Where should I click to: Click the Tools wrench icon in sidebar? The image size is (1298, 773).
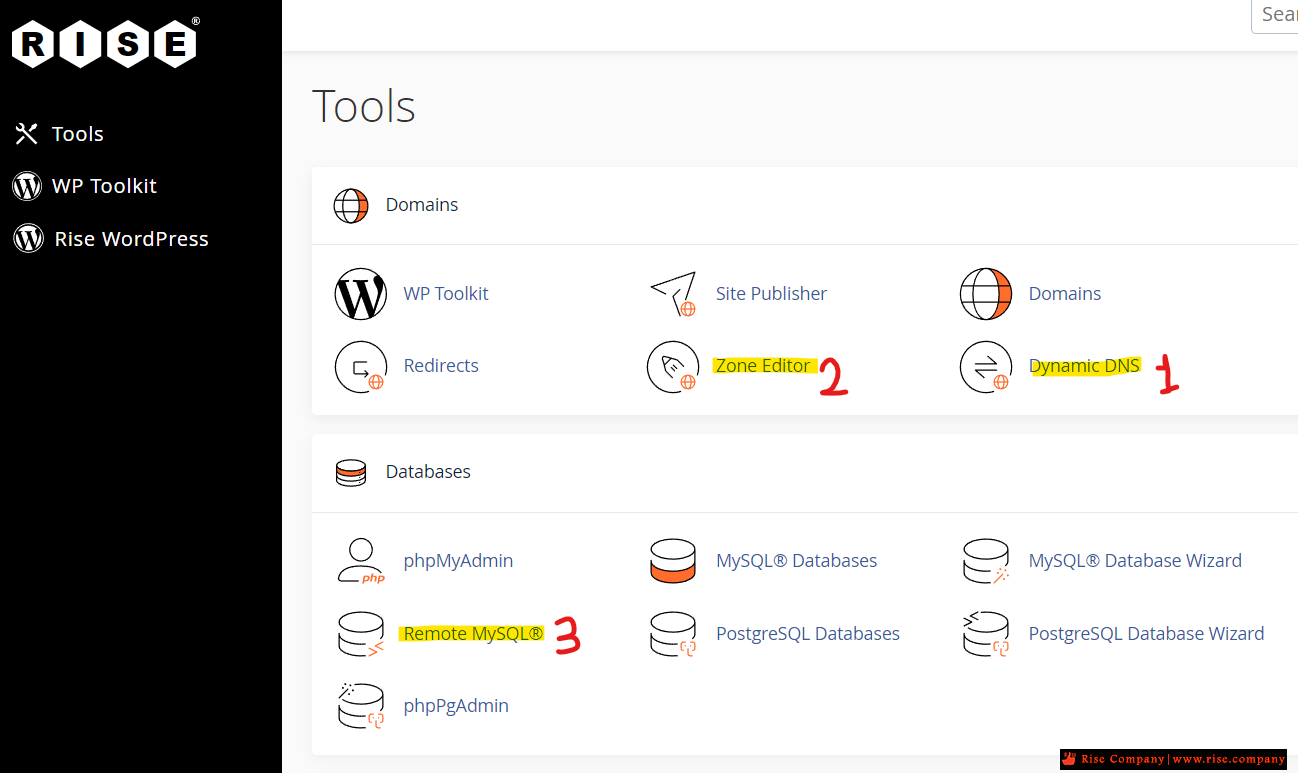point(27,134)
